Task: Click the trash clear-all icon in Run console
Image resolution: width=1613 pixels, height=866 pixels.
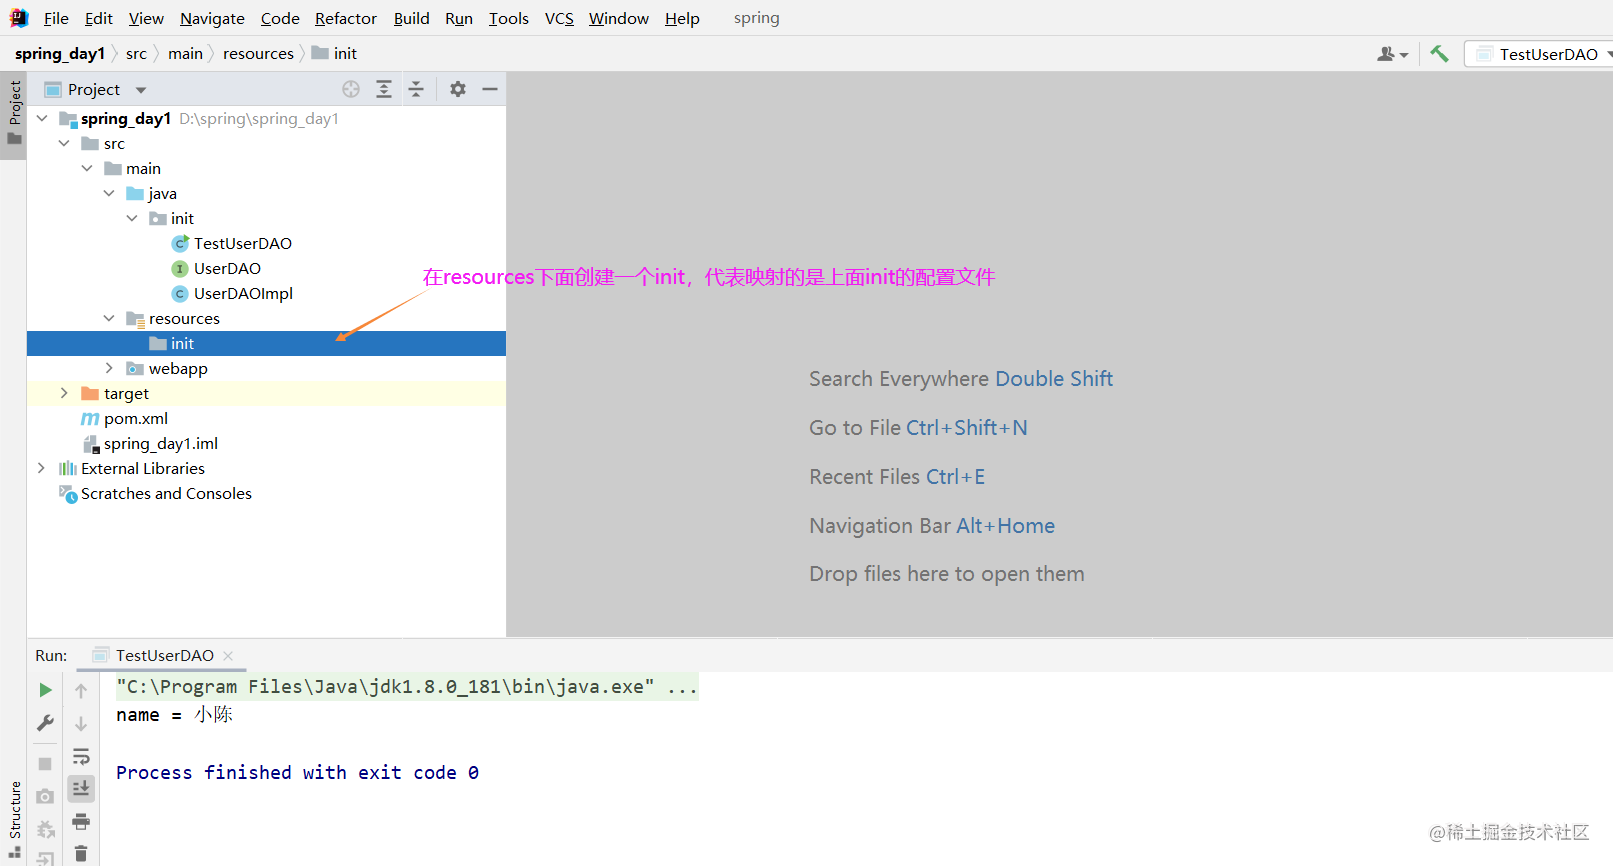Action: [81, 854]
